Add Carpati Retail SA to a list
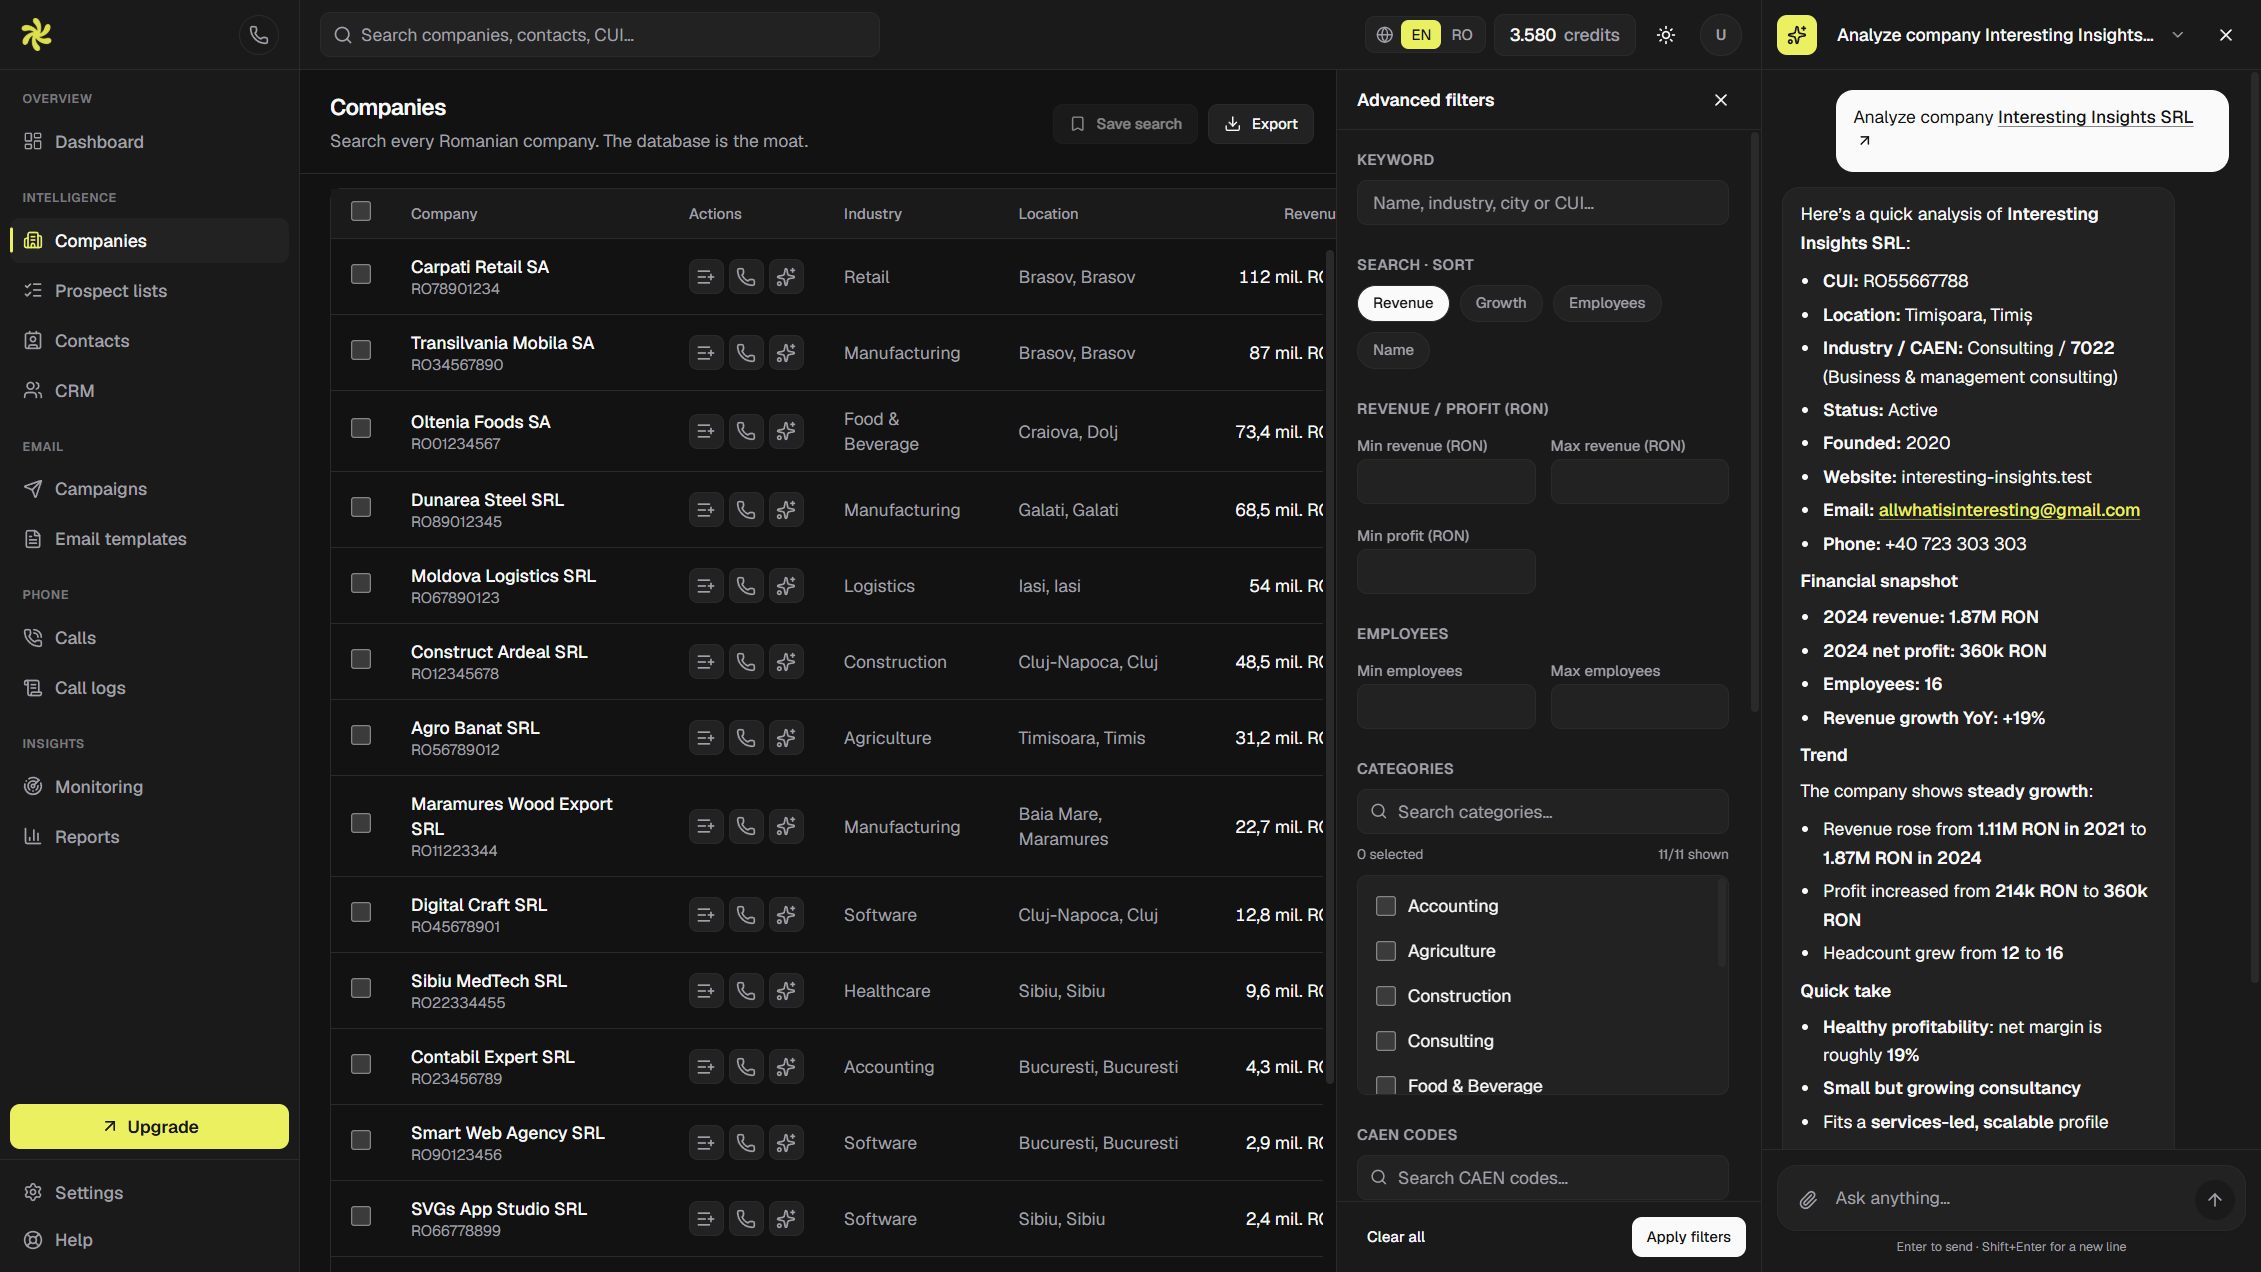Image resolution: width=2261 pixels, height=1272 pixels. click(705, 277)
